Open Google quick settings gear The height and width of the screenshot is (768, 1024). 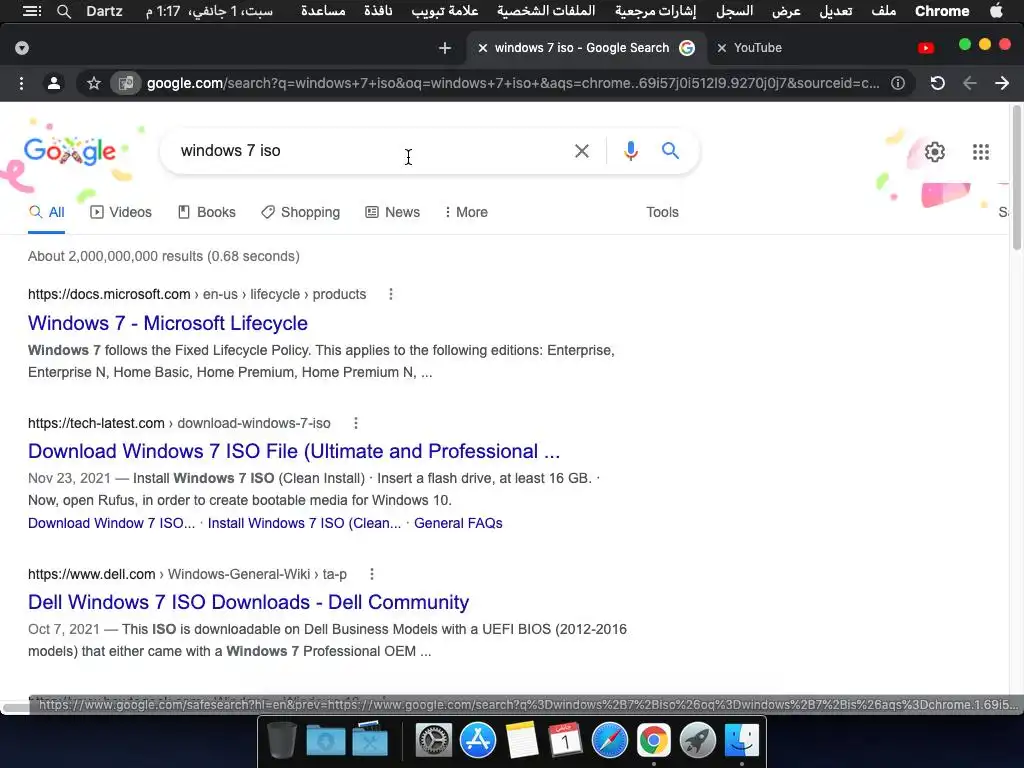(935, 152)
